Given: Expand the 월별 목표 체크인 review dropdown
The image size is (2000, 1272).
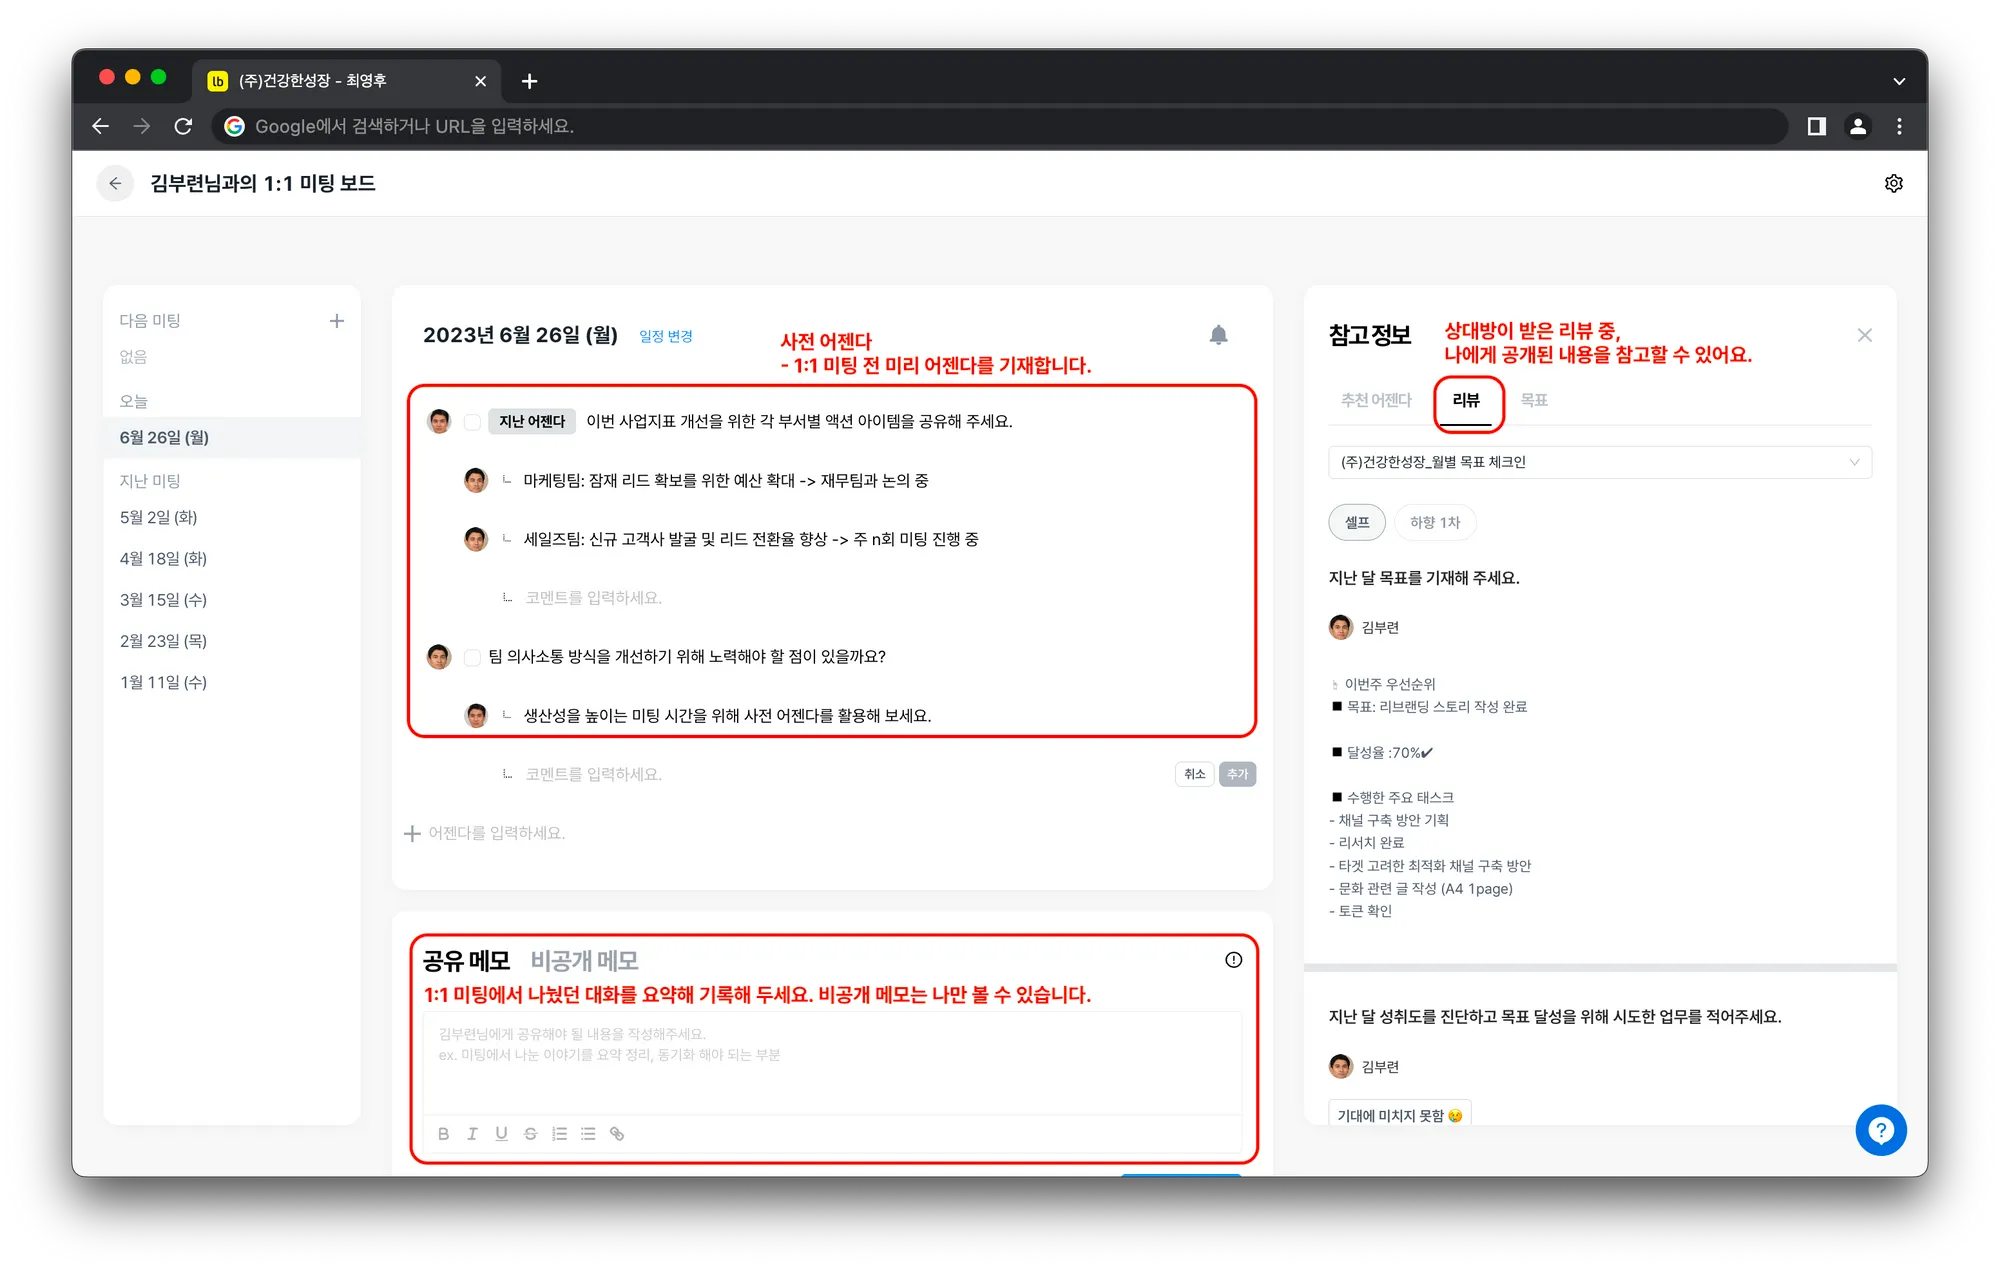Looking at the screenshot, I should tap(1599, 462).
